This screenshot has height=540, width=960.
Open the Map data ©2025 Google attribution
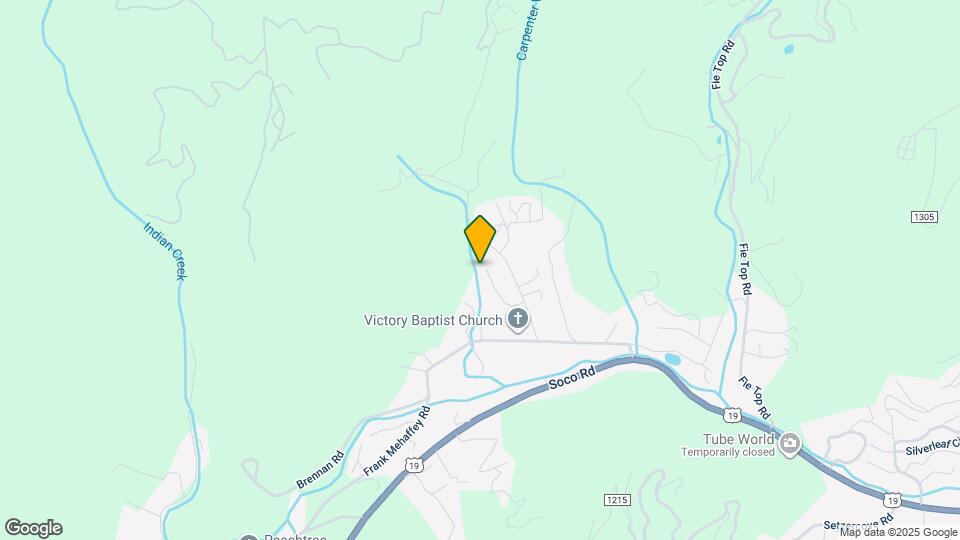coord(898,533)
